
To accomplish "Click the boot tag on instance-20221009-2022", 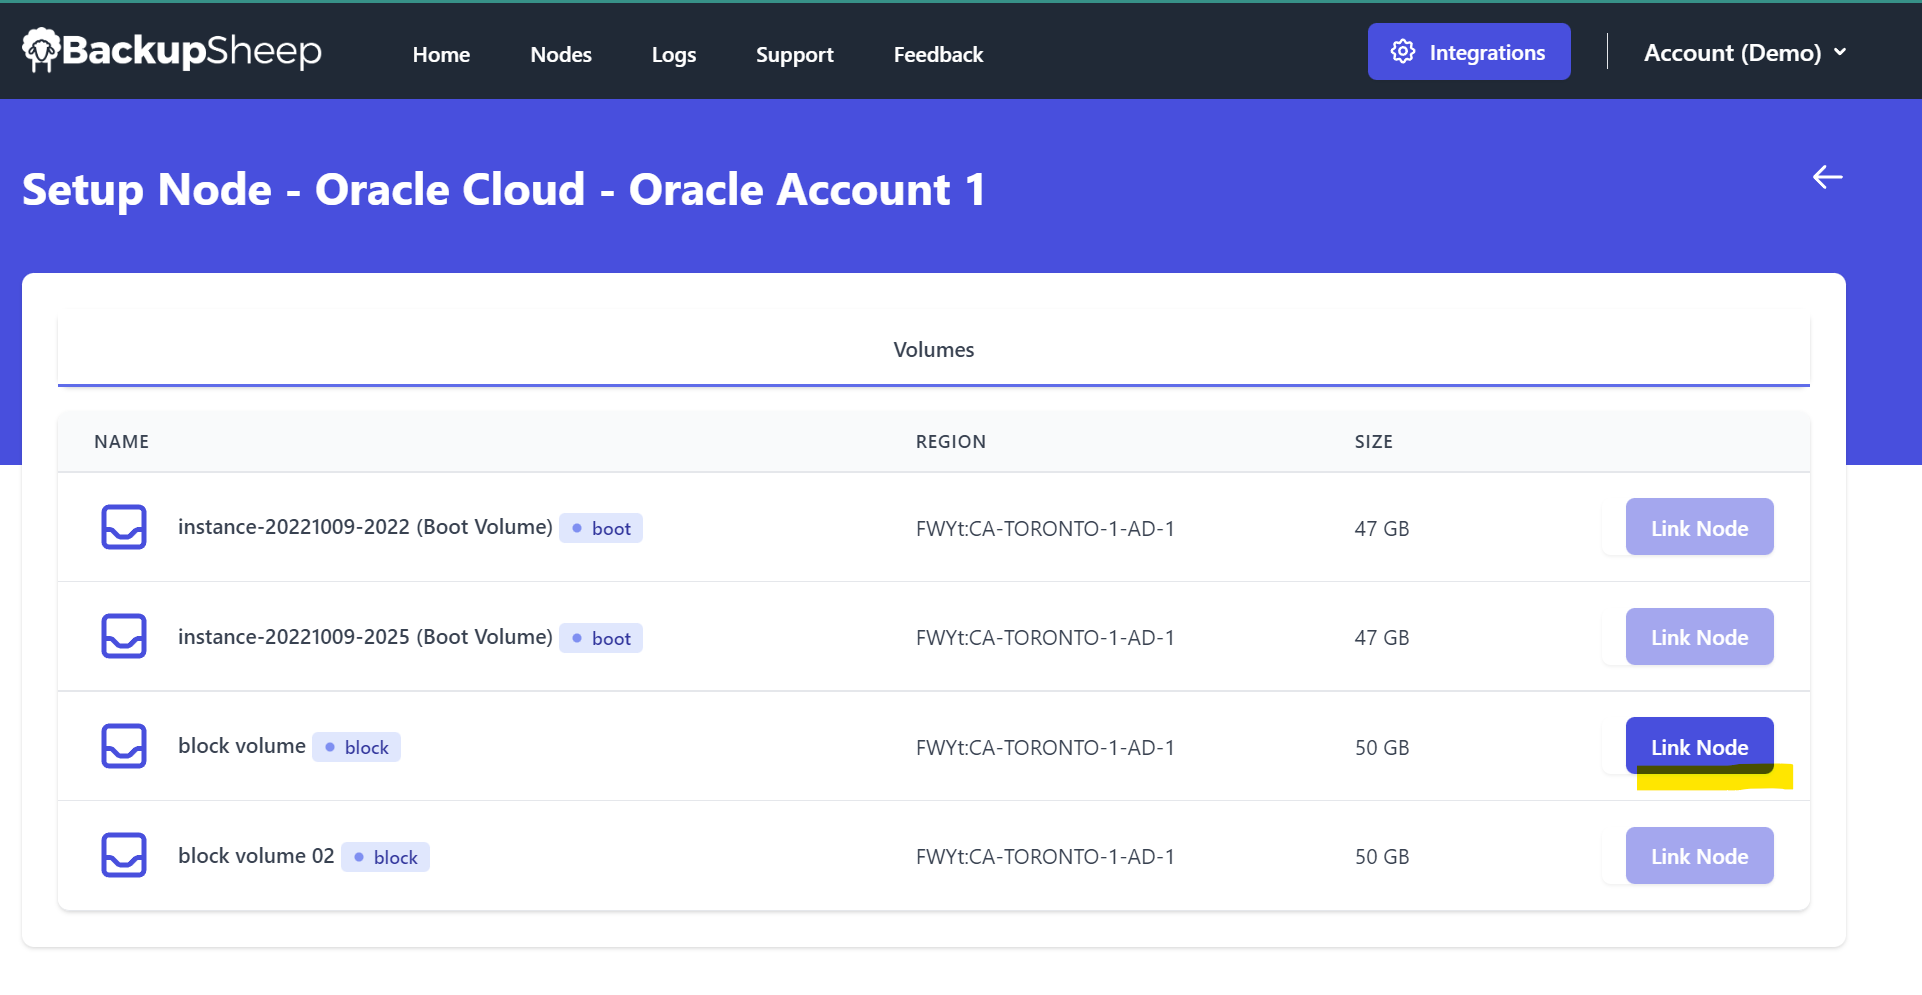I will coord(601,528).
